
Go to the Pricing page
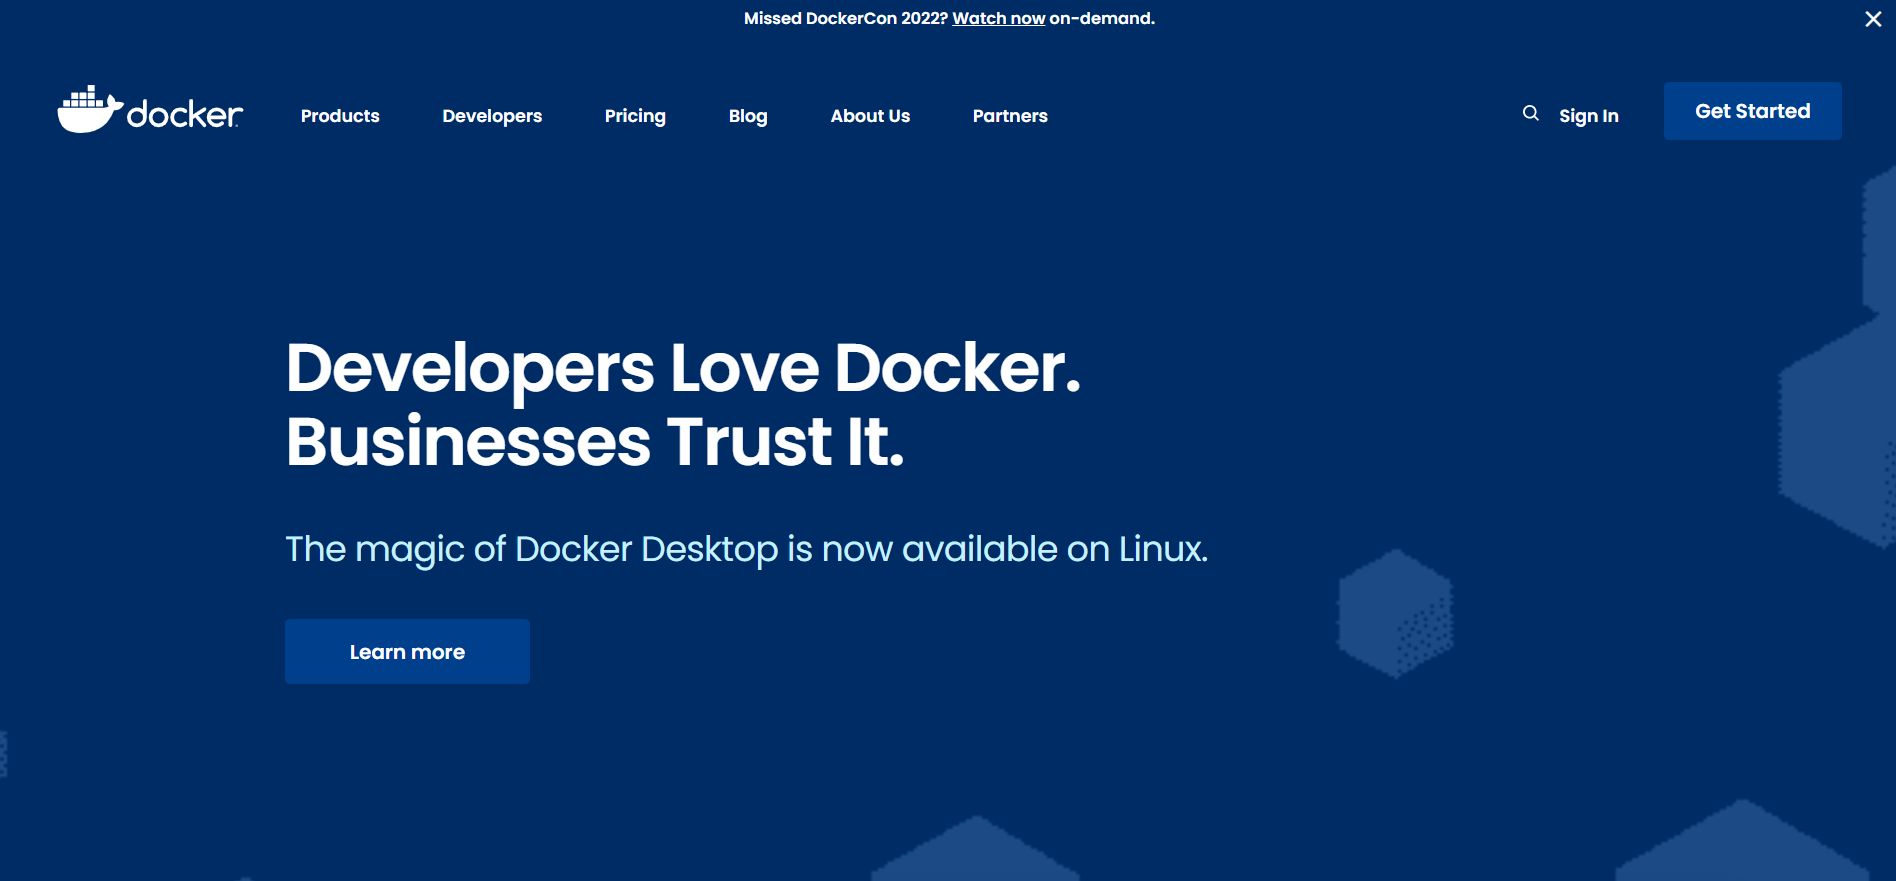(x=635, y=116)
